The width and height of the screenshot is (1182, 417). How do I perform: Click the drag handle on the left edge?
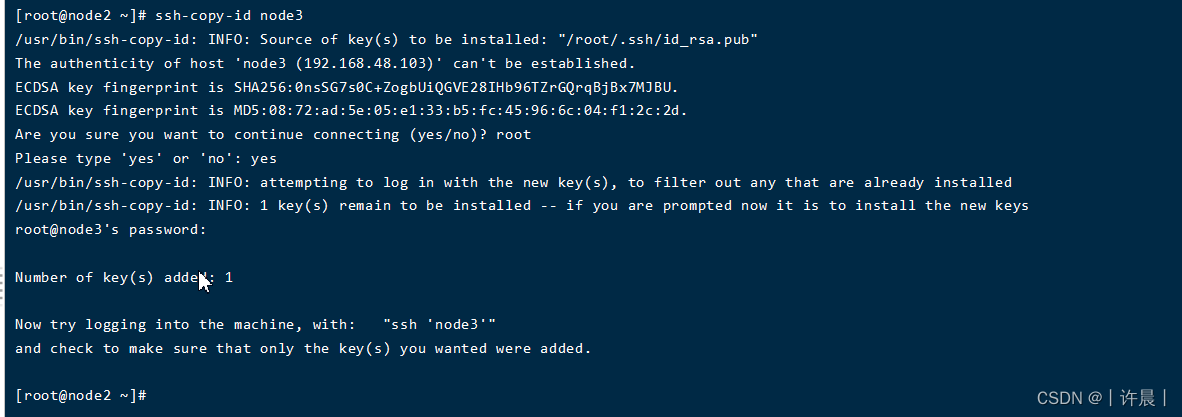coord(3,283)
